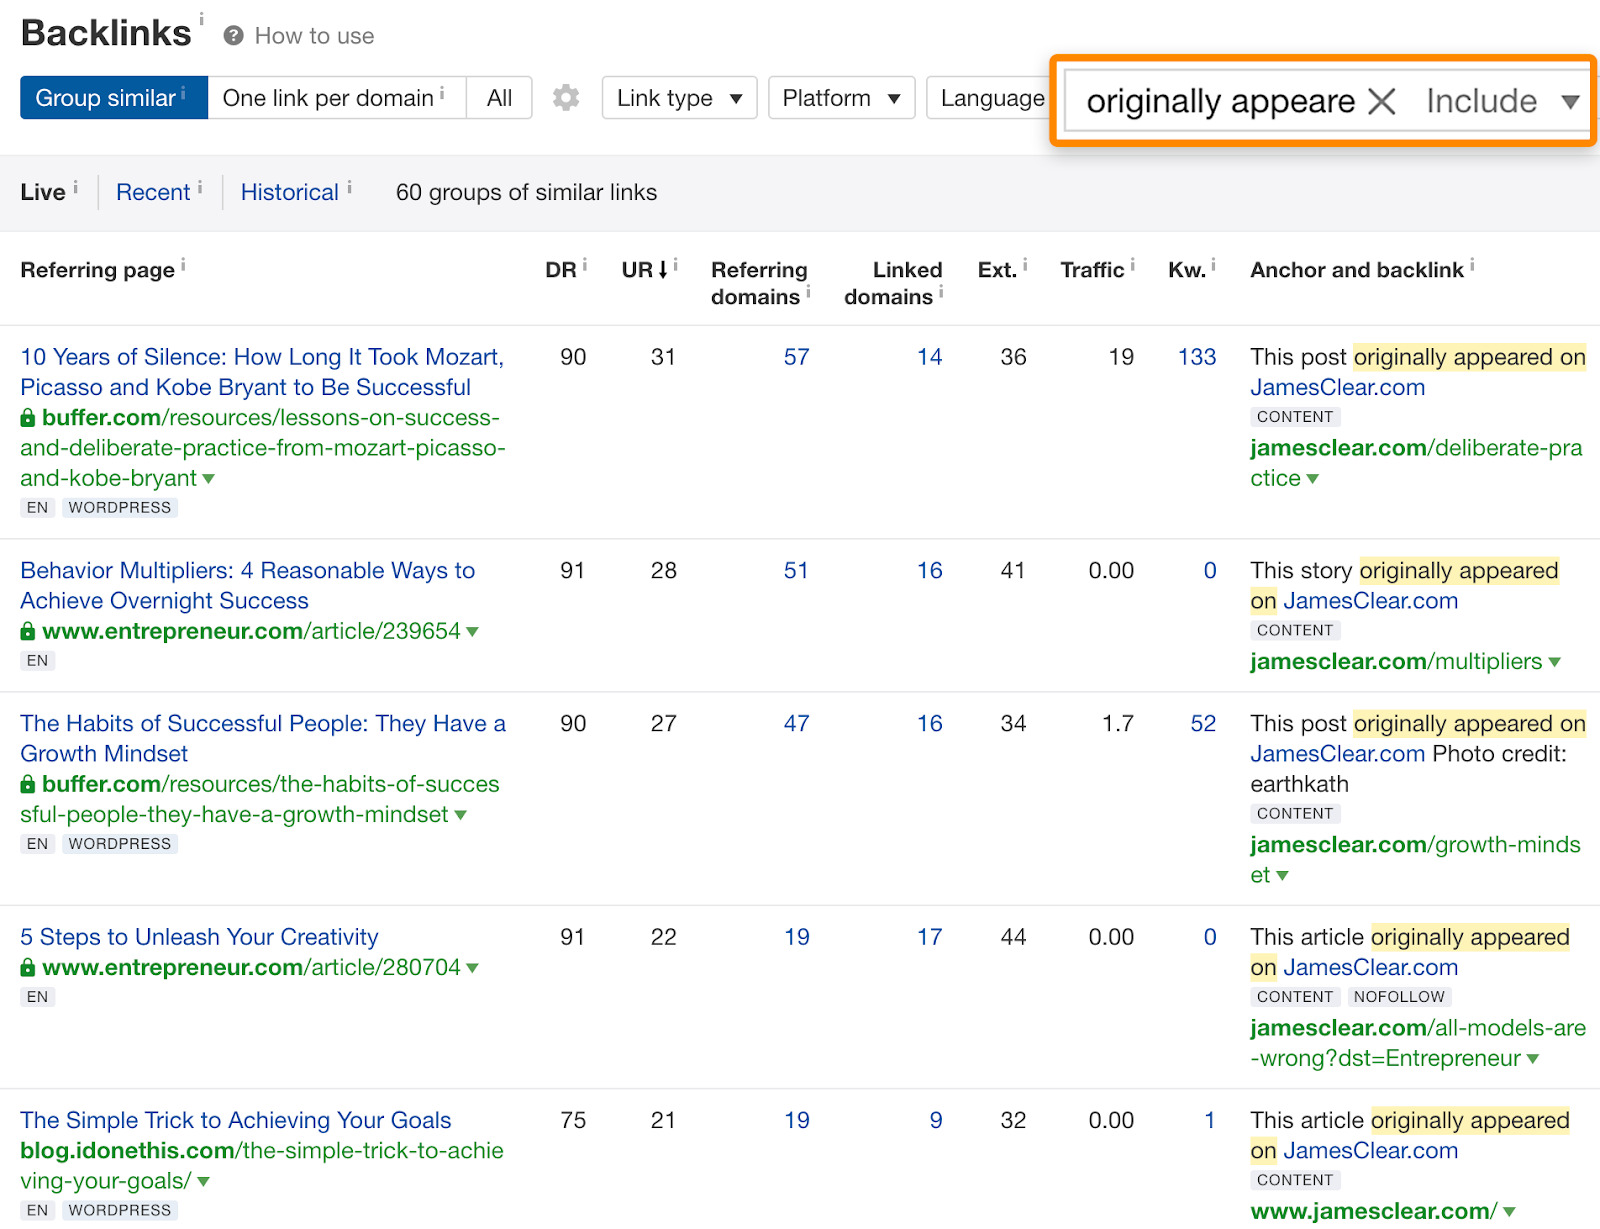
Task: Open the Platform filter
Action: pyautogui.click(x=840, y=97)
